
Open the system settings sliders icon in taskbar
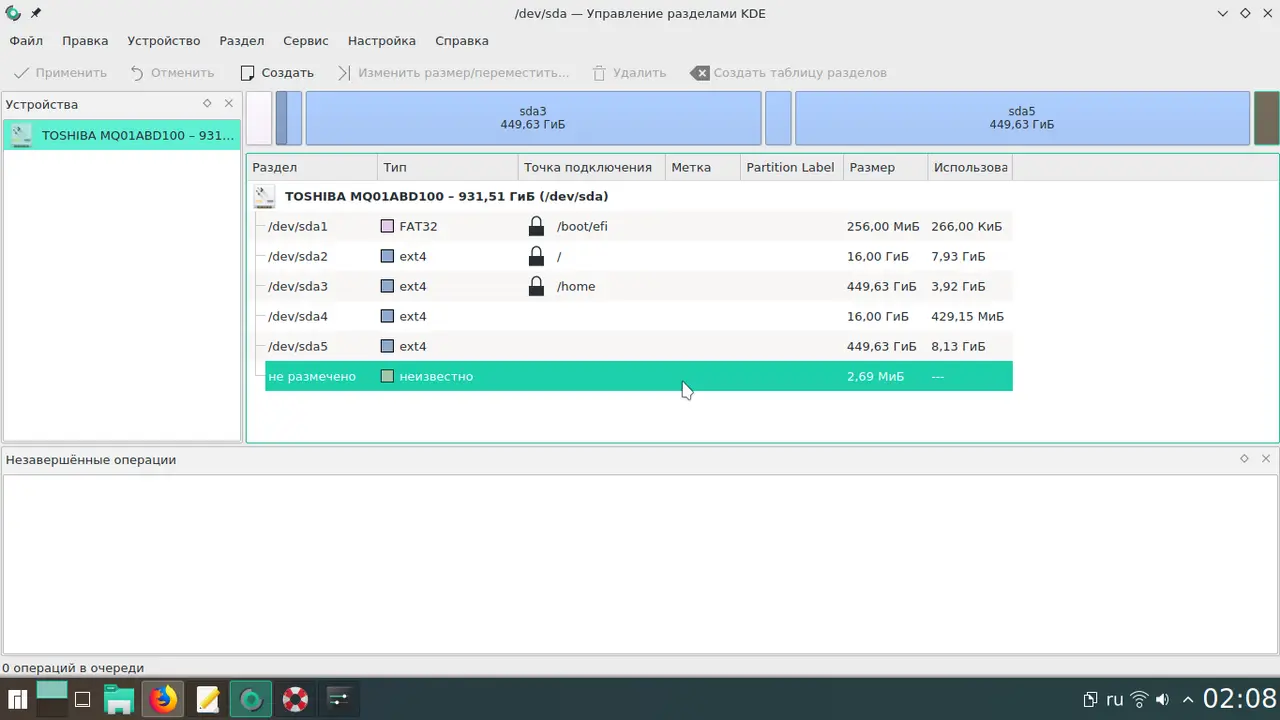(x=339, y=699)
